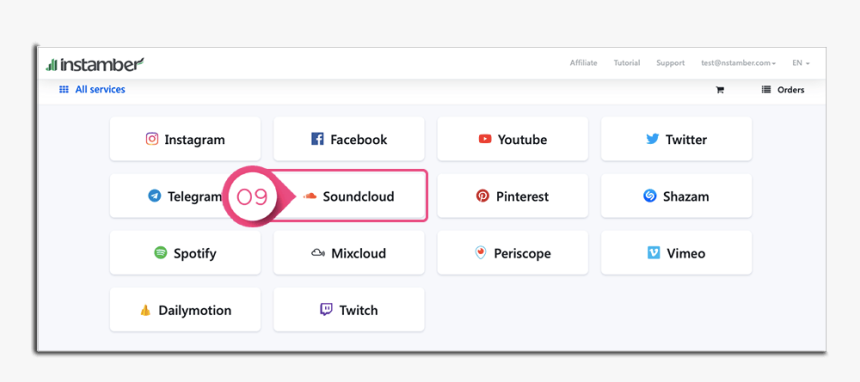Select the All services link

[x=100, y=89]
